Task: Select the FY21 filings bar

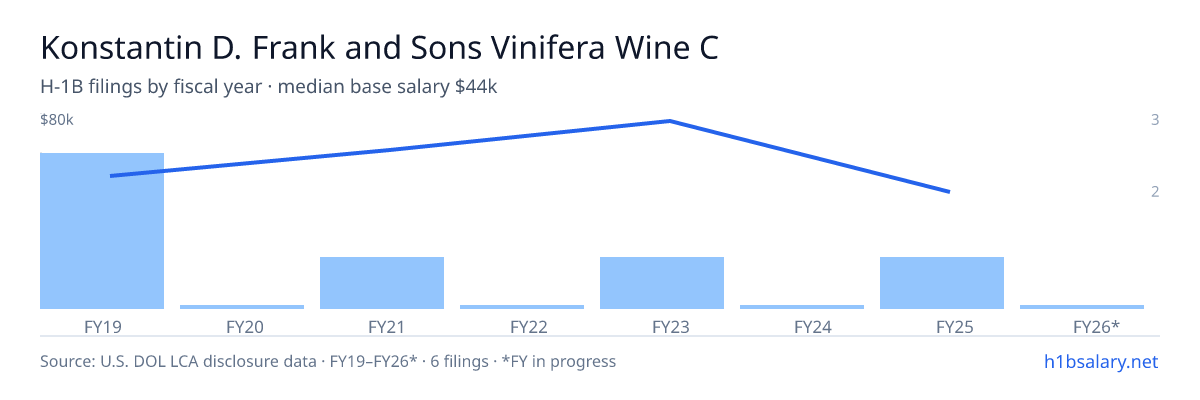Action: point(382,283)
